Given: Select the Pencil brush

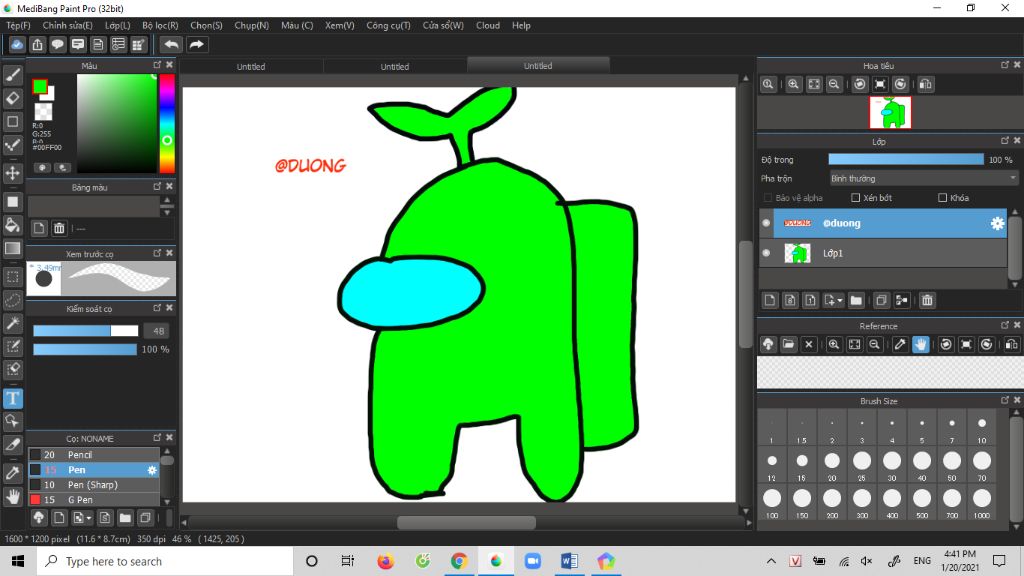Looking at the screenshot, I should 94,455.
